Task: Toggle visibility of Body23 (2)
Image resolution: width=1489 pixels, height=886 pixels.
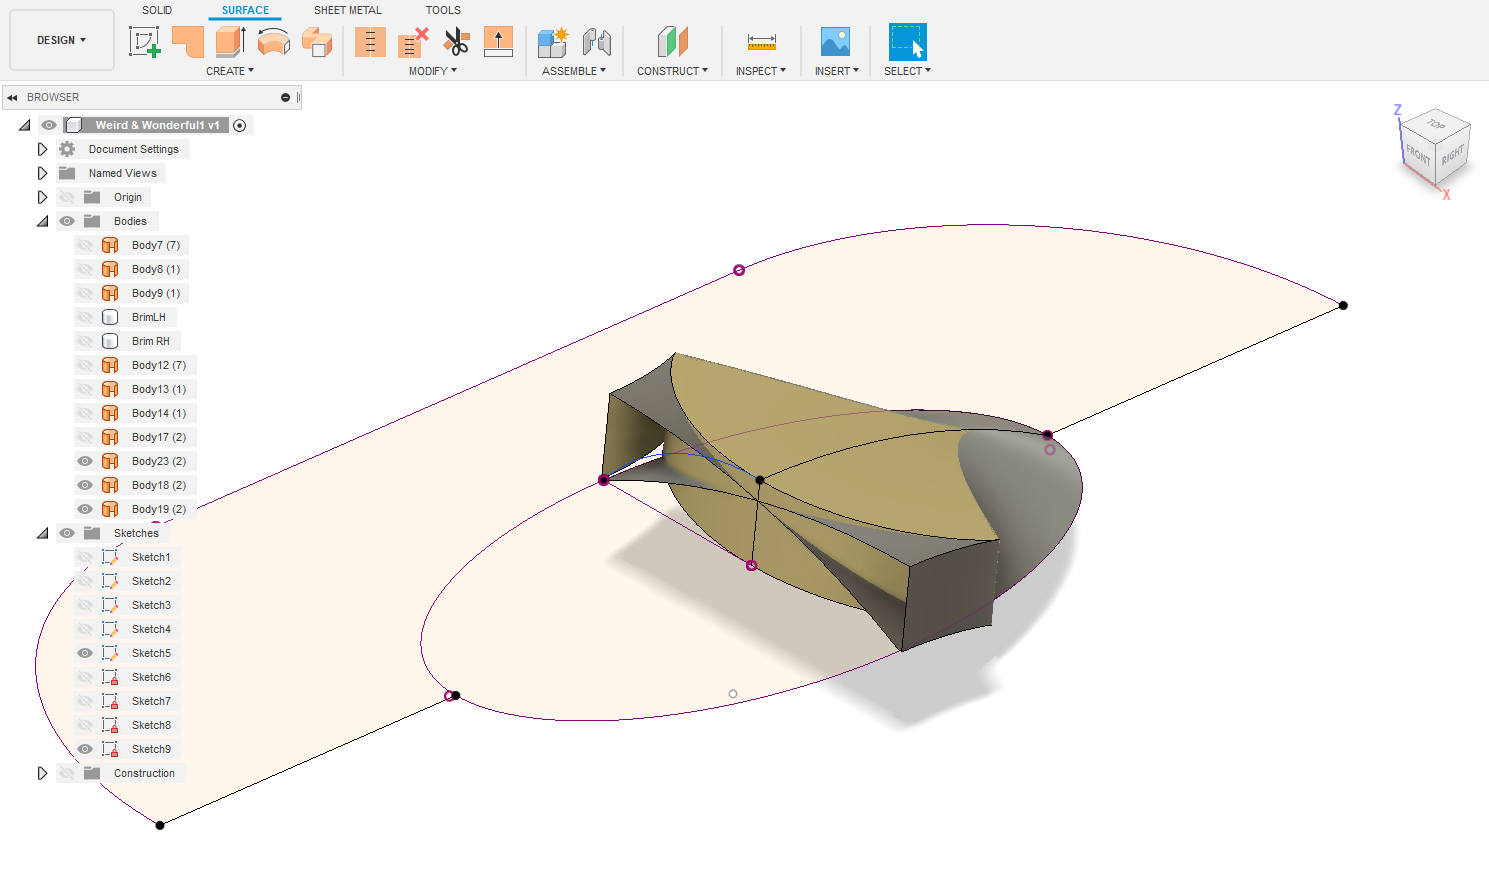Action: [85, 461]
